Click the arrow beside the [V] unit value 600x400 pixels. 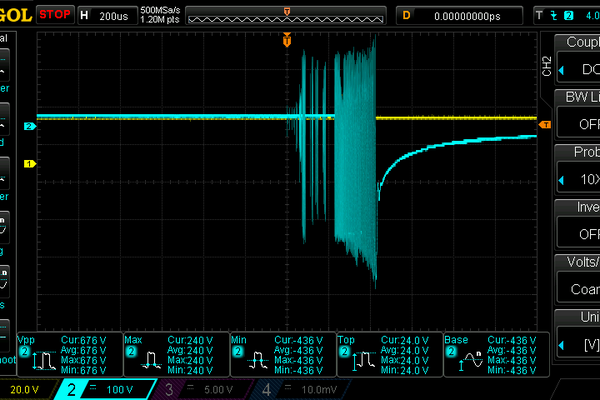561,345
